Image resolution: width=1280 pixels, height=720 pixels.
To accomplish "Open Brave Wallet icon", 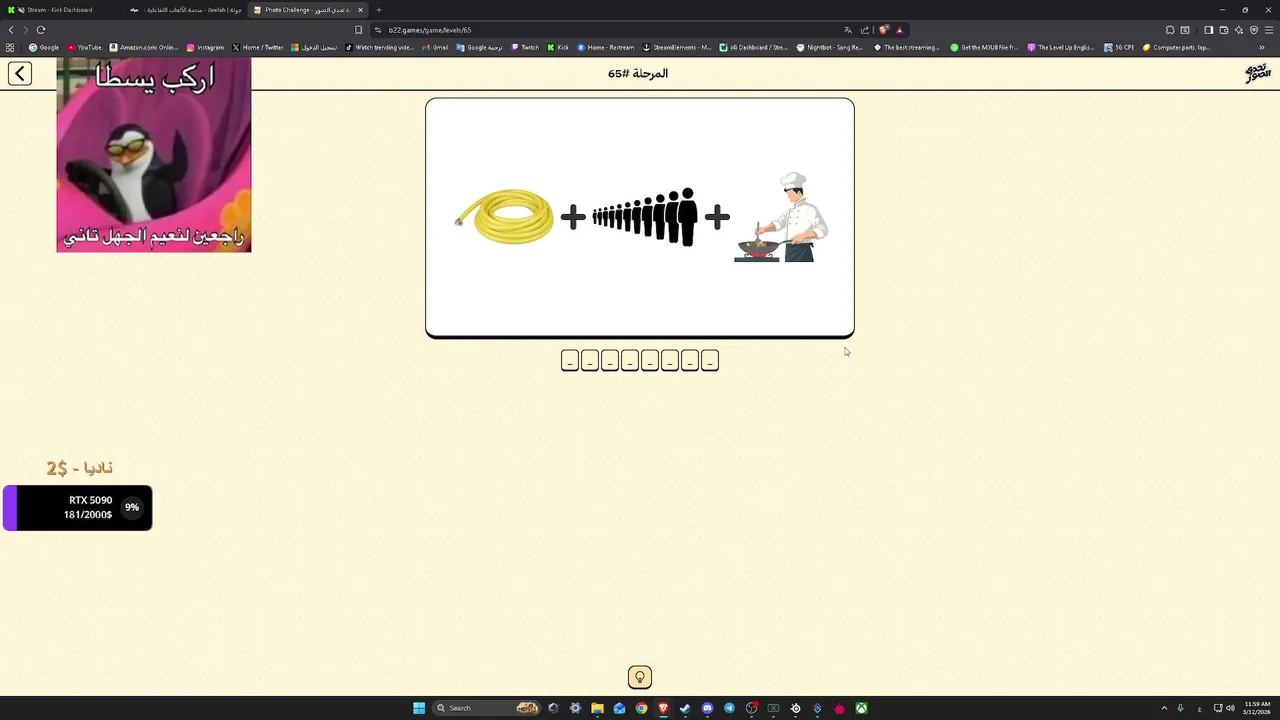I will click(1223, 30).
